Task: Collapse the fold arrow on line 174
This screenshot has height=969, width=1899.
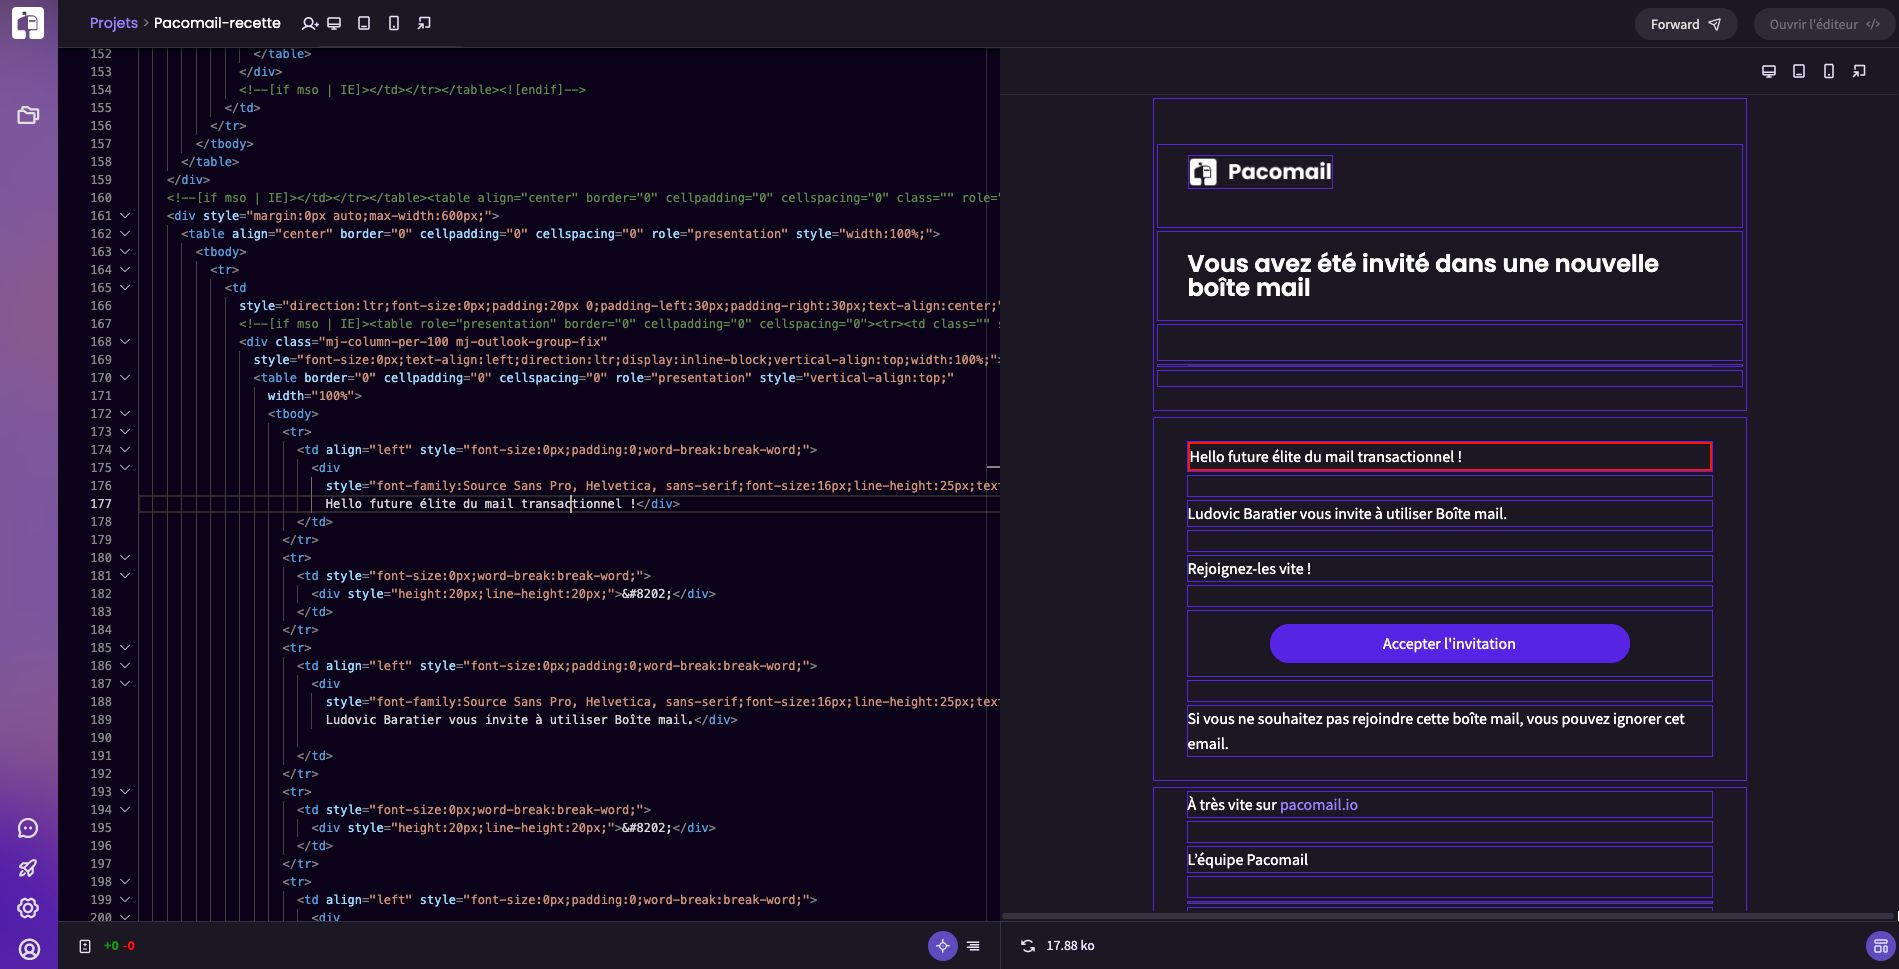Action: coord(124,449)
